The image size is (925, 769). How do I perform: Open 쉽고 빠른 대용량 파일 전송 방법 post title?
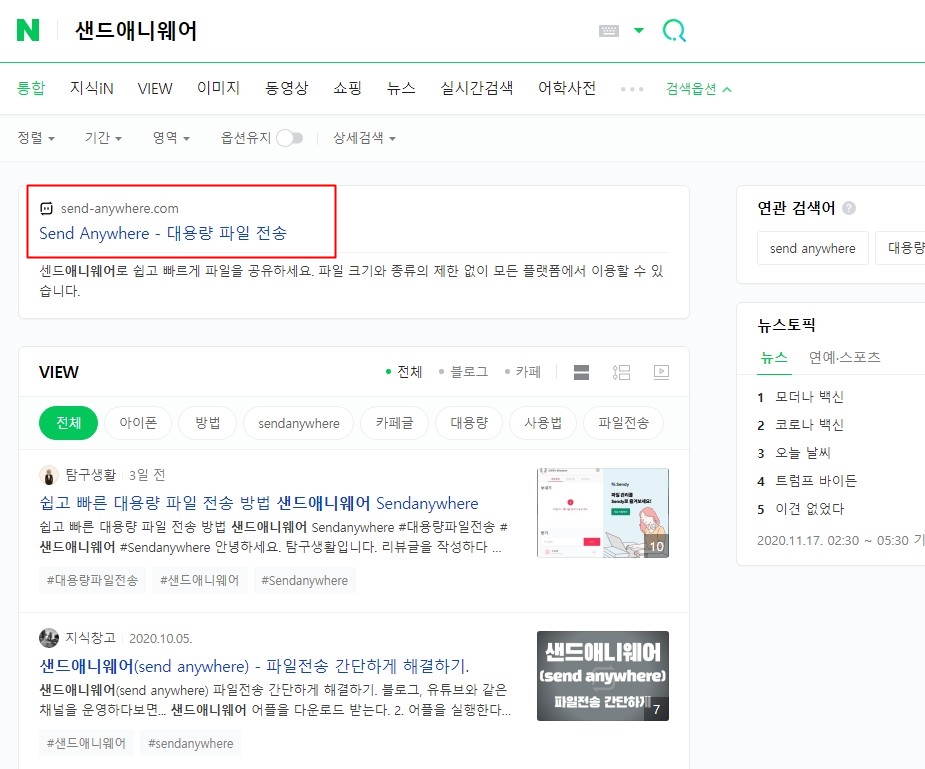(259, 503)
